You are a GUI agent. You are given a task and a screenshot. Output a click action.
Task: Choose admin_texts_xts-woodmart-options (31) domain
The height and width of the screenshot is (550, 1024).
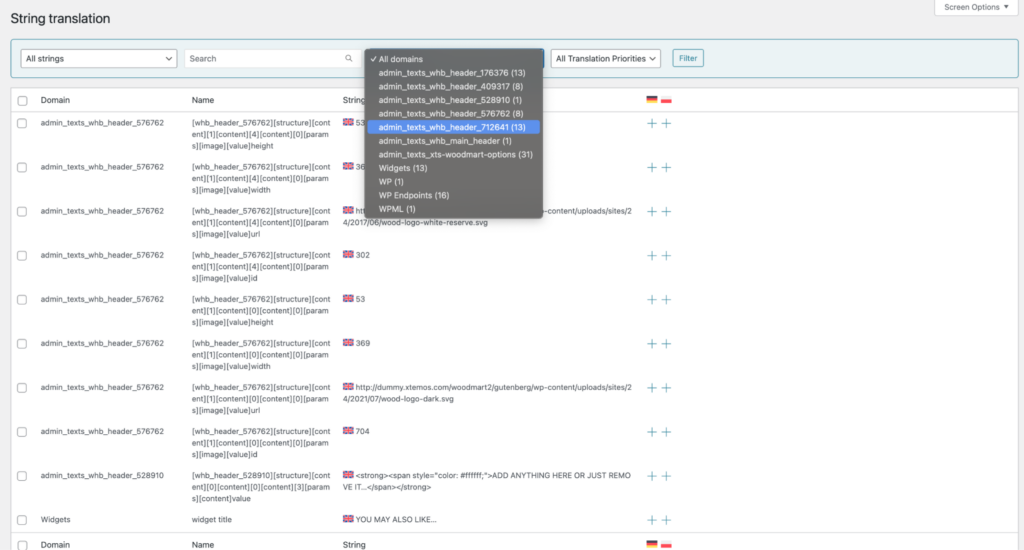453,155
